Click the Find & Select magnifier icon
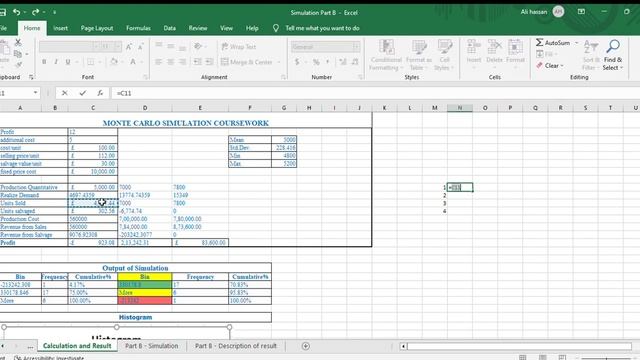This screenshot has width=640, height=360. 613,47
